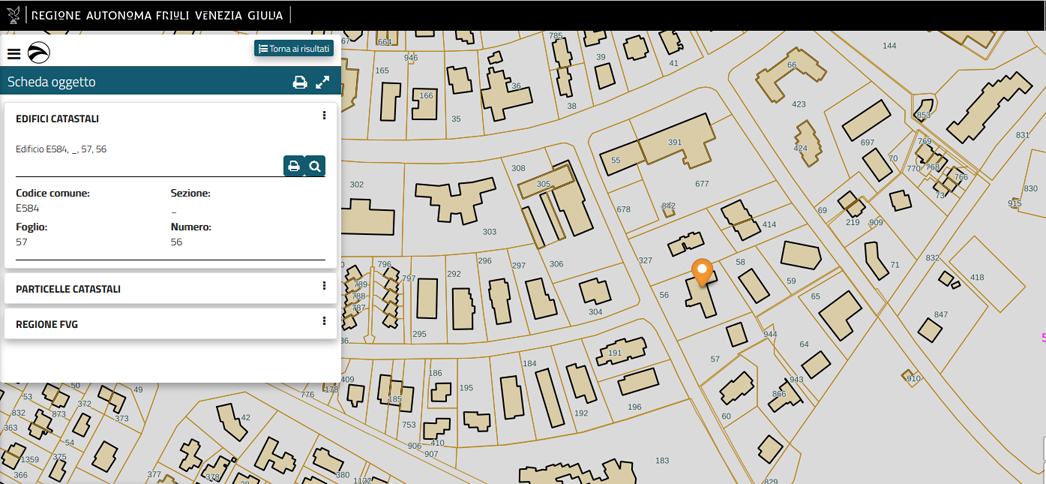
Task: Expand the Regione FVG section
Action: pyautogui.click(x=47, y=324)
